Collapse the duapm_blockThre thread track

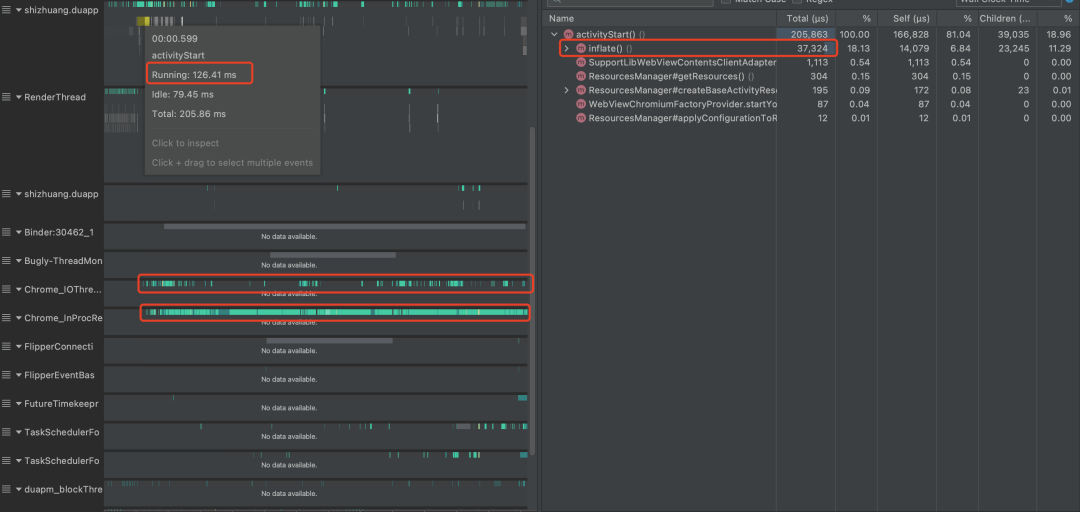pos(18,490)
